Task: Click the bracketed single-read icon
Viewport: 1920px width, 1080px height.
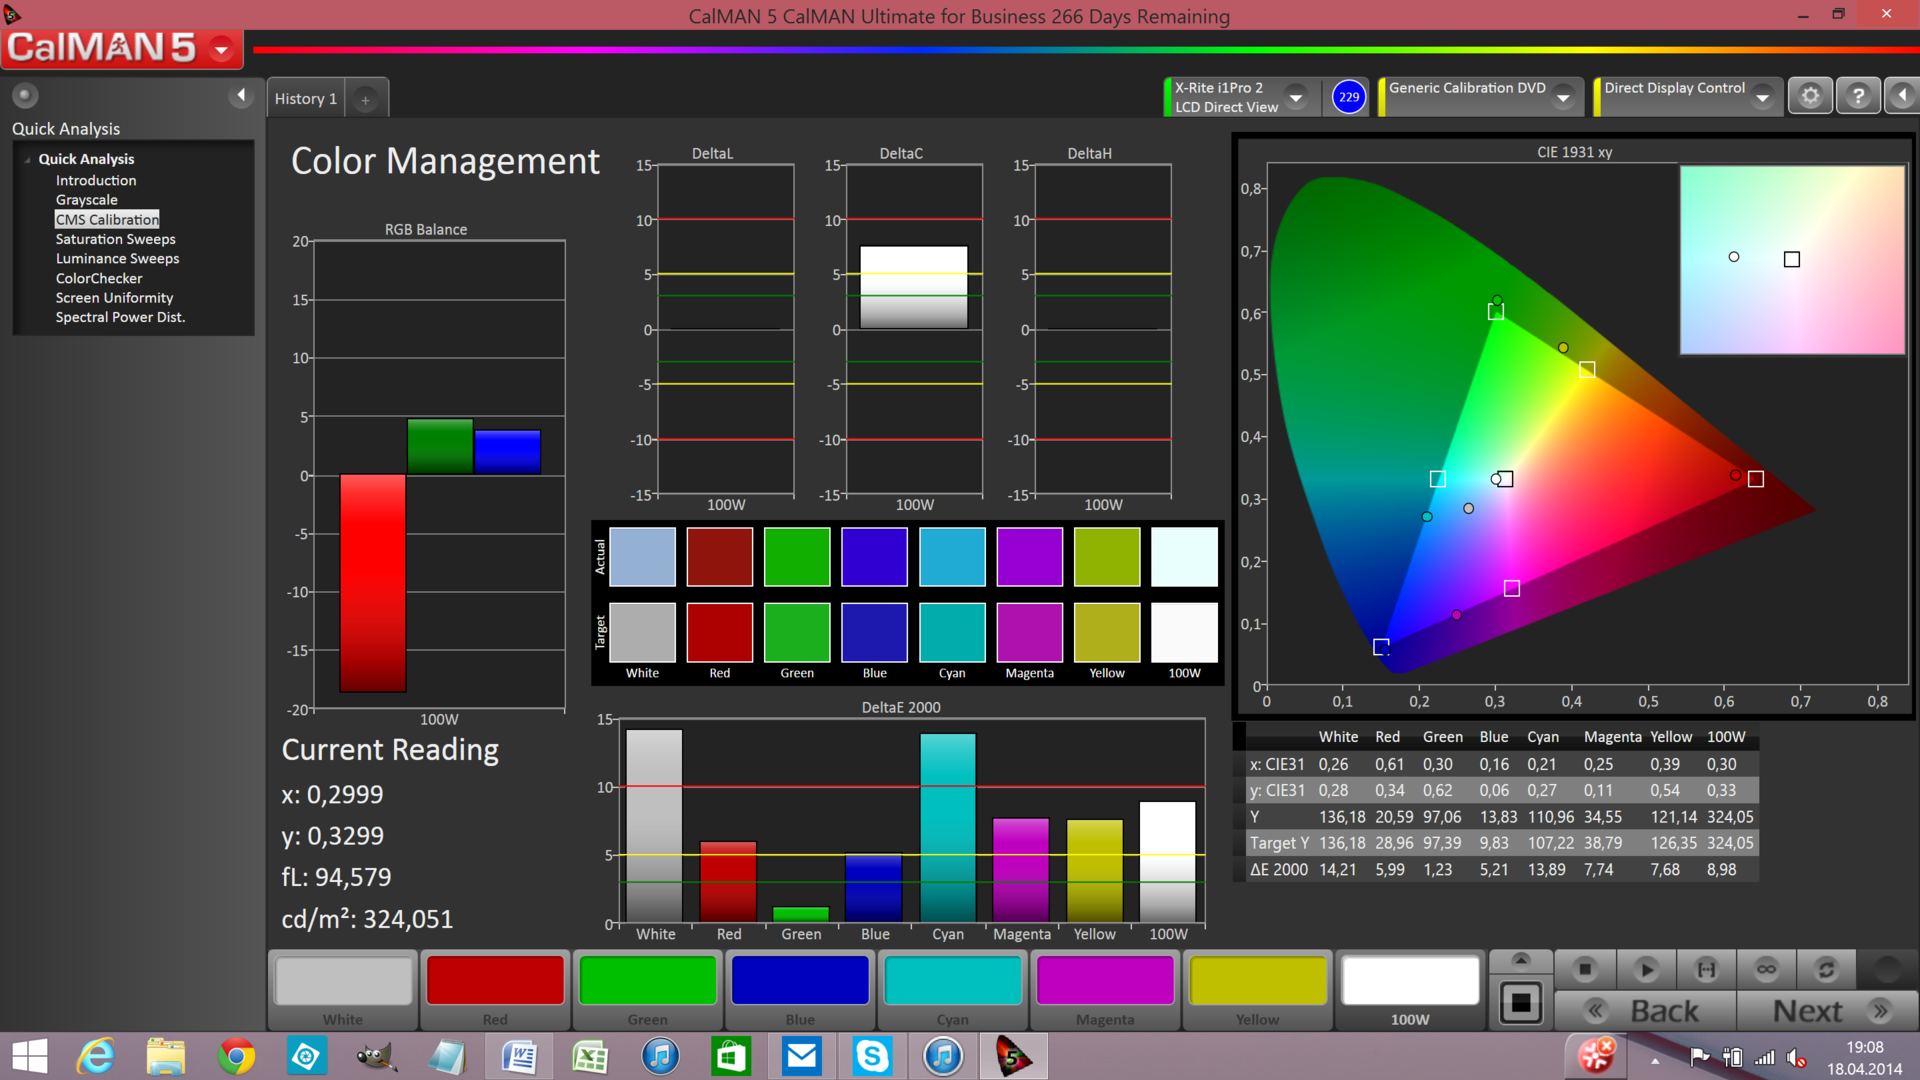Action: point(1706,969)
